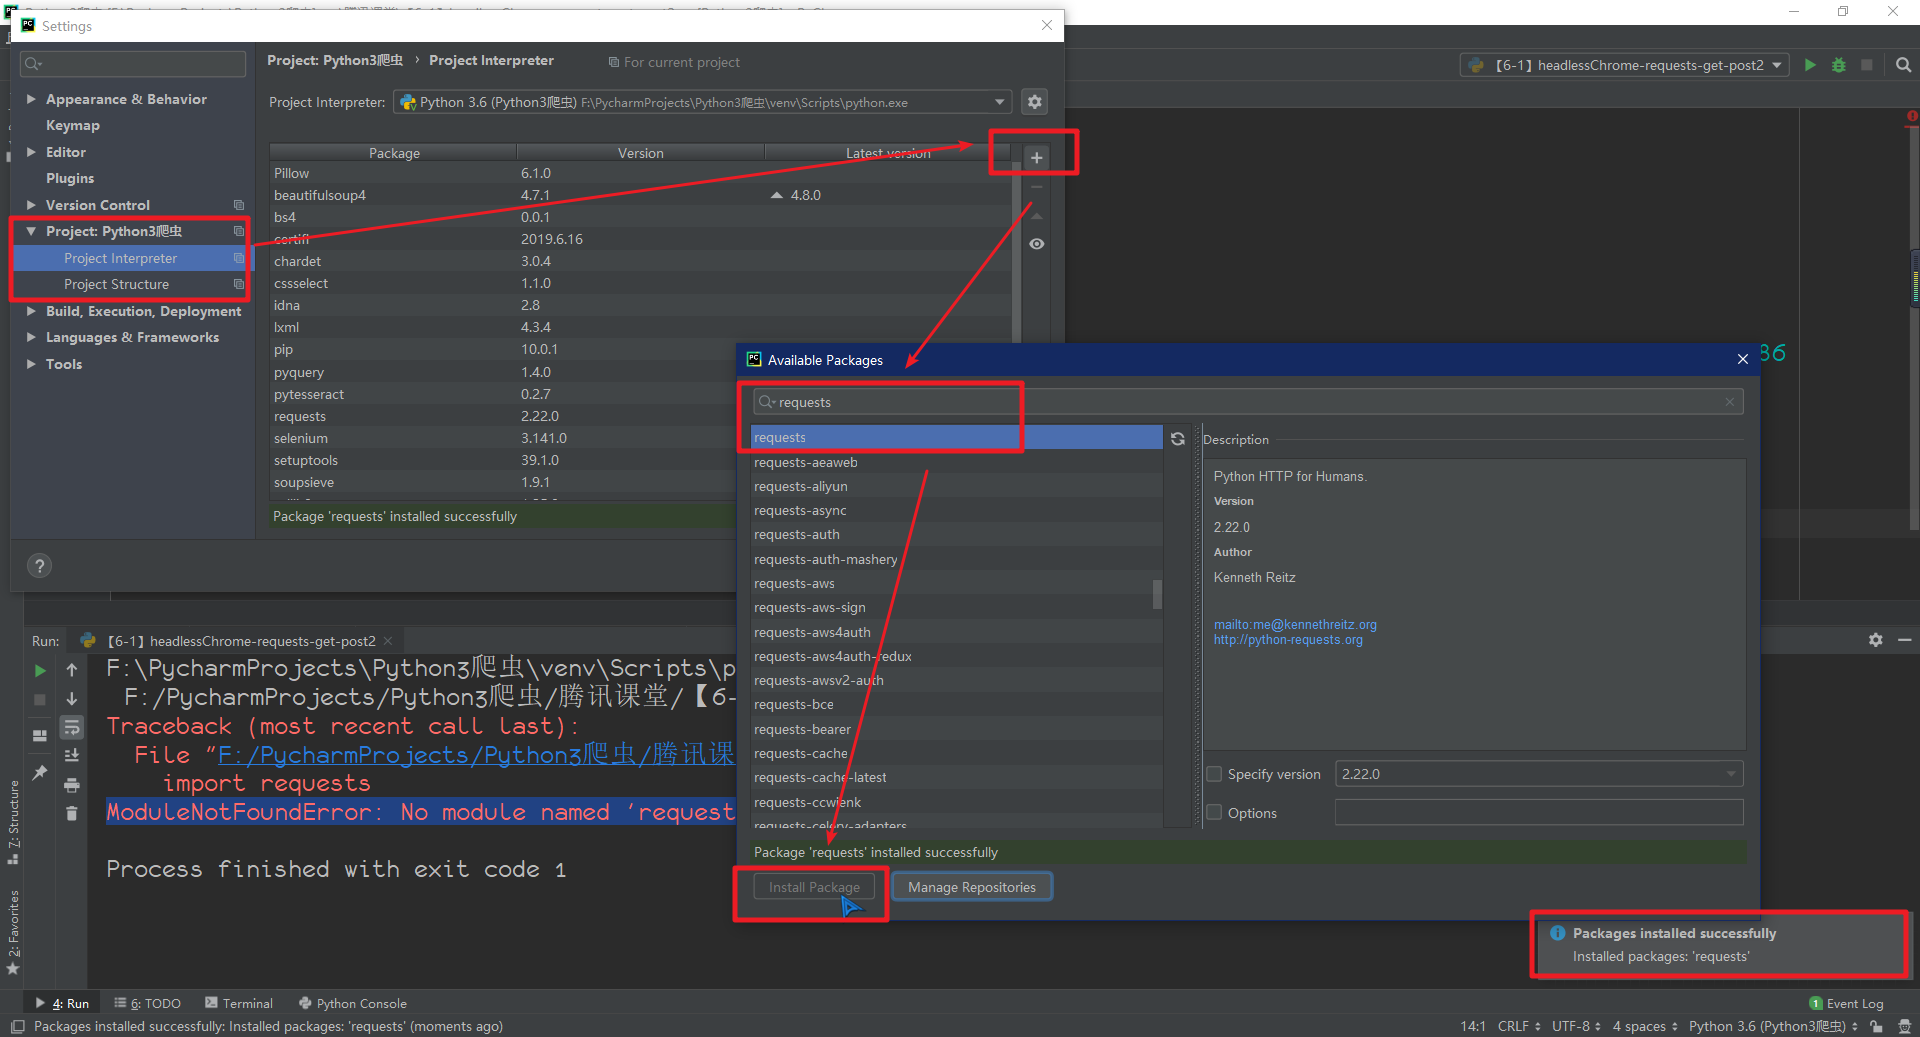Expand Build, Execution, Deployment
The image size is (1920, 1037).
(x=31, y=311)
